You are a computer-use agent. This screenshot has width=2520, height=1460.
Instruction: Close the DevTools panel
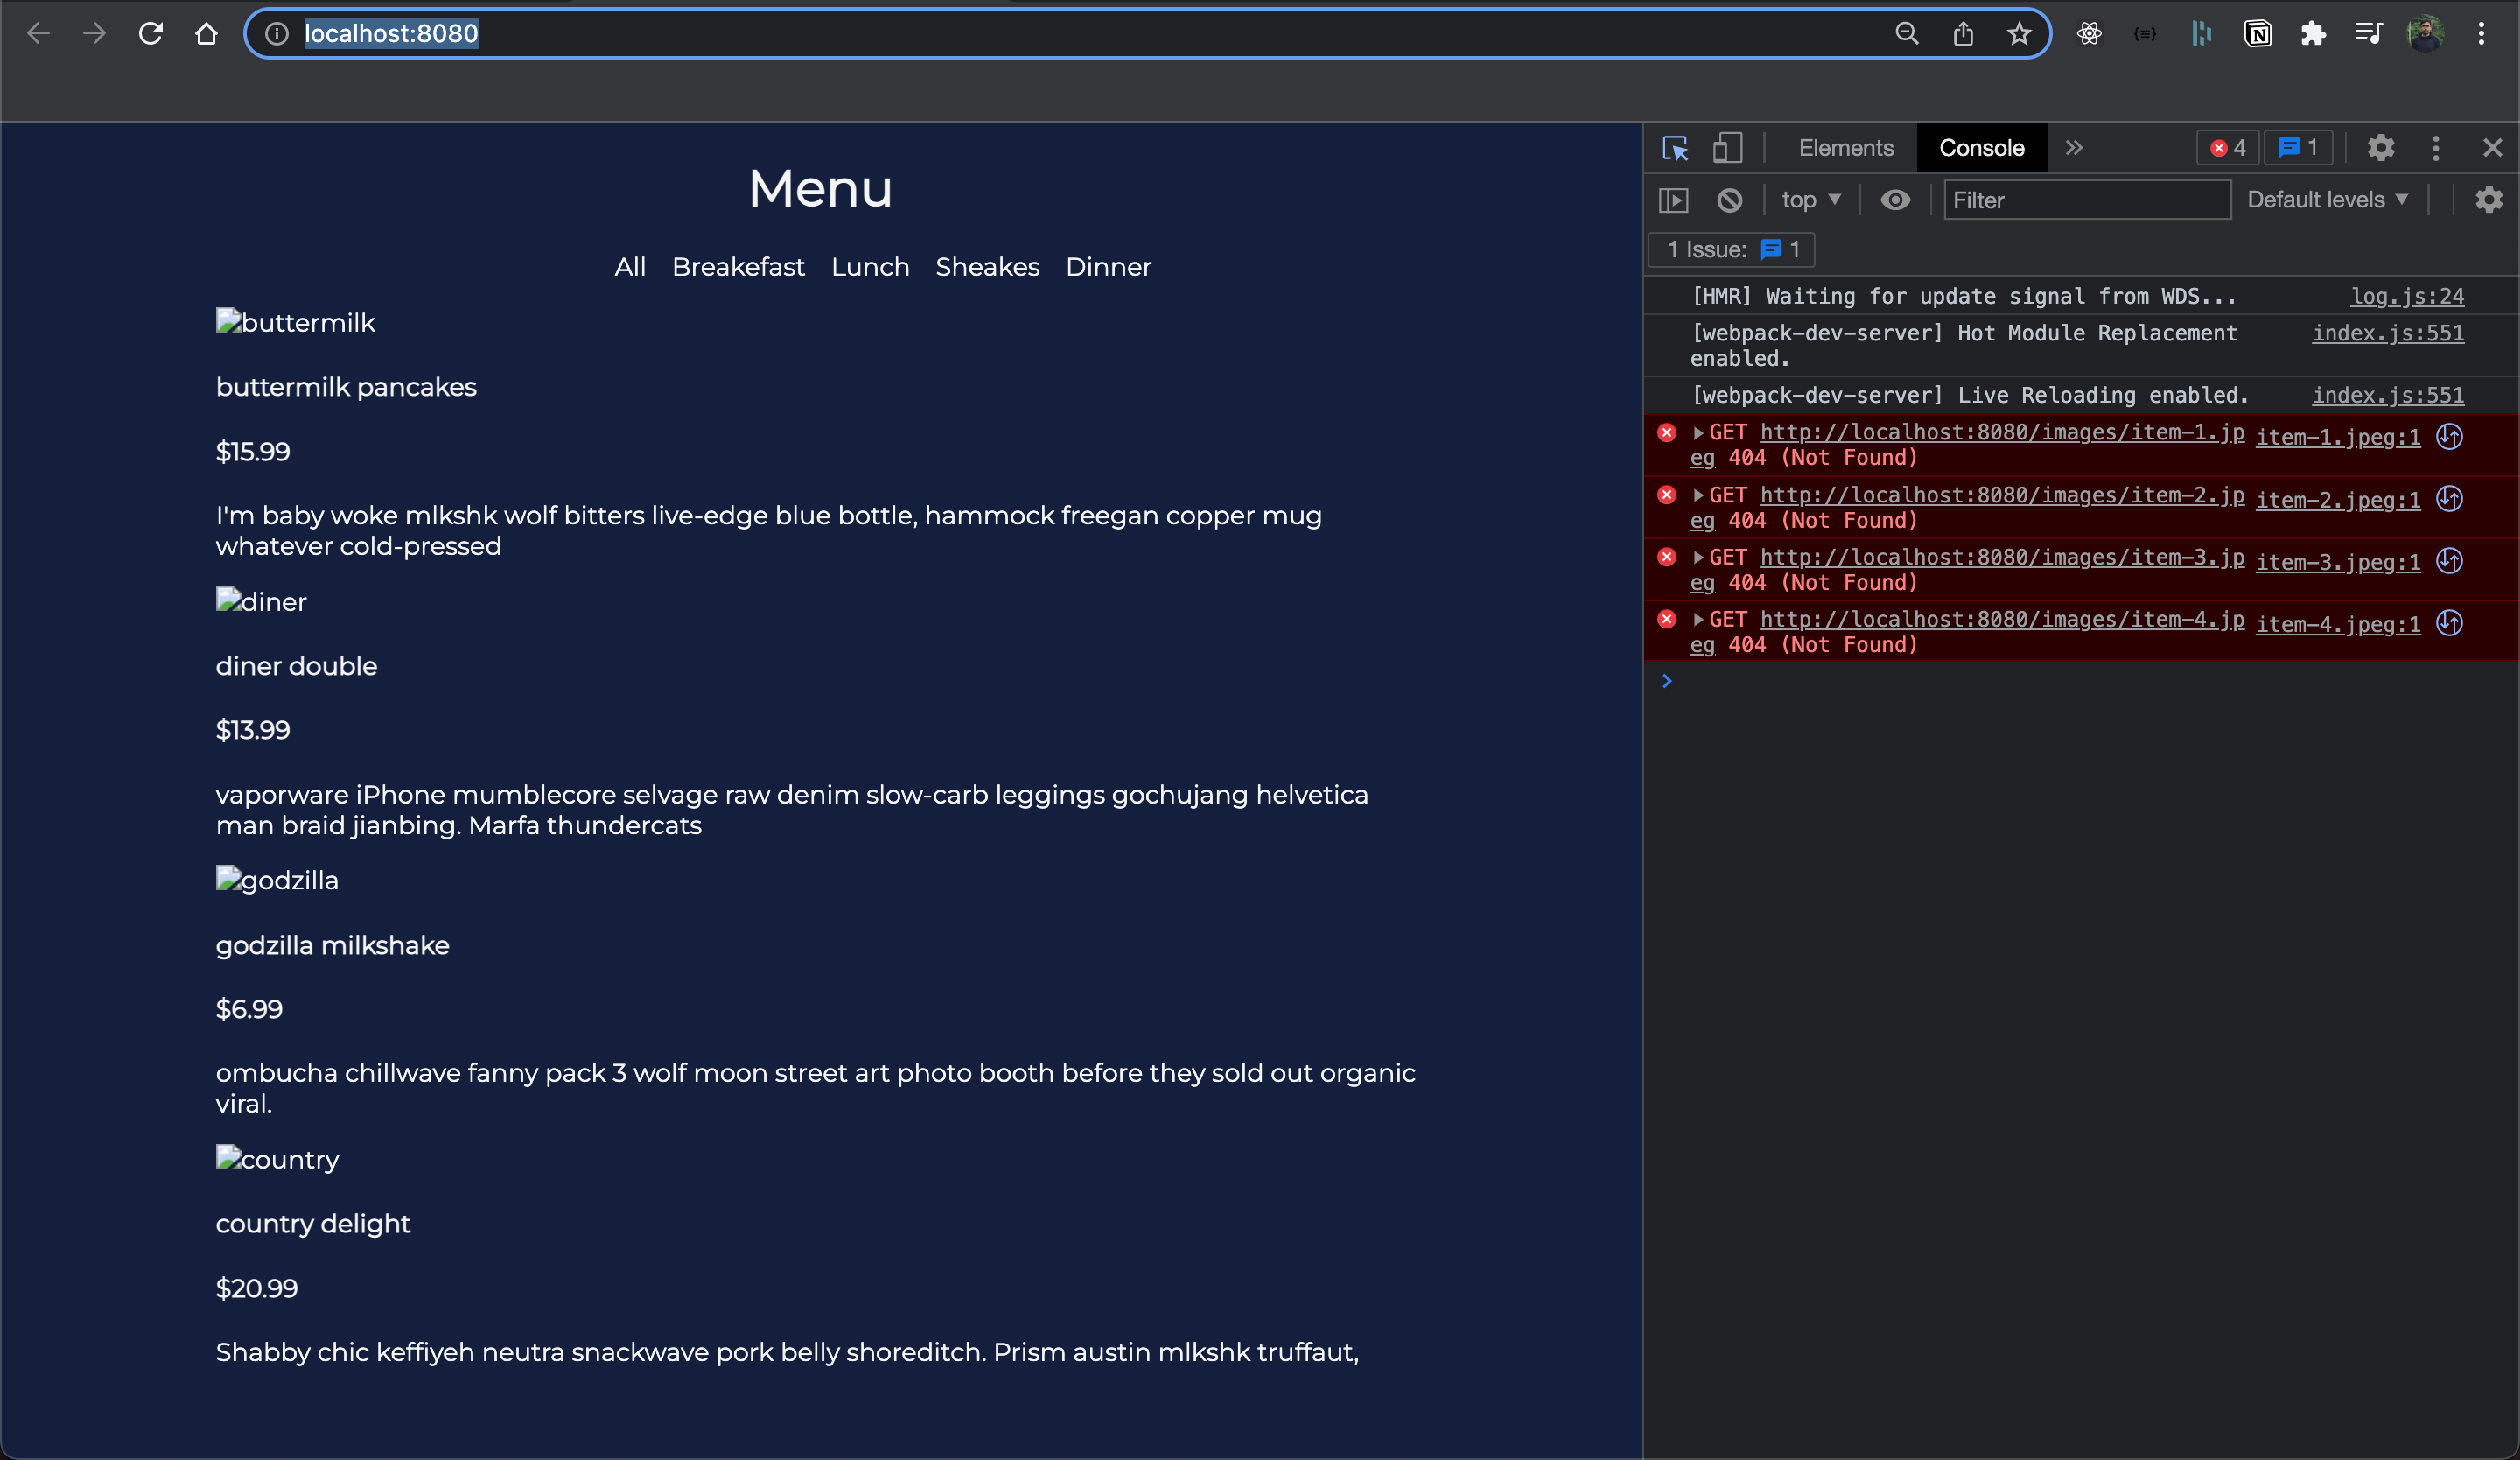coord(2493,148)
